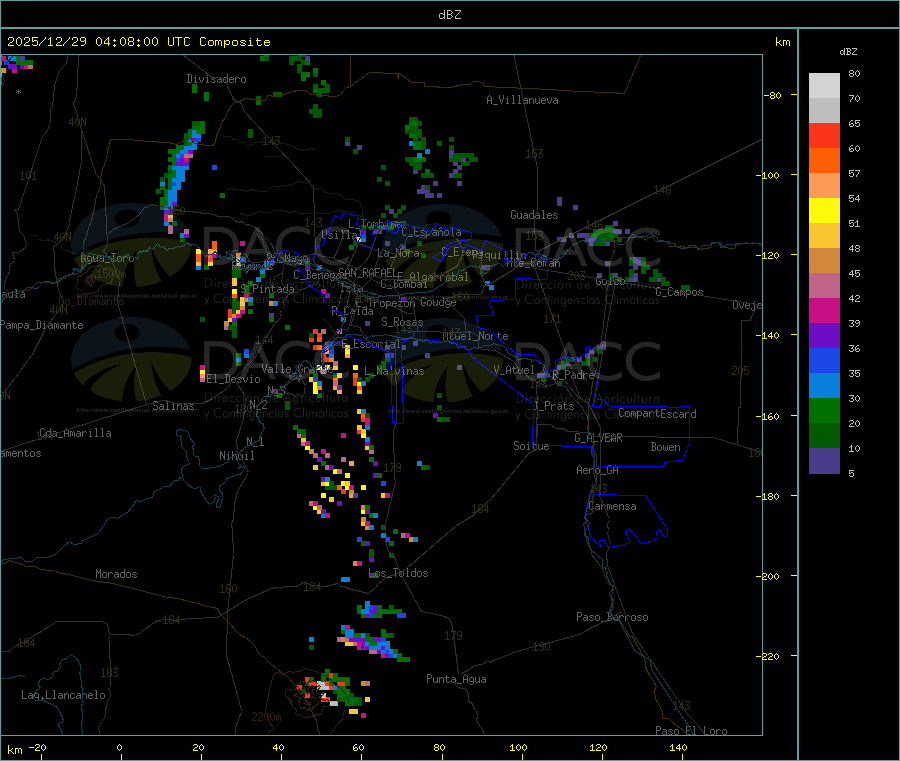
Task: Pick the magenta 39-42 dBZ legend swatch
Action: coord(824,310)
